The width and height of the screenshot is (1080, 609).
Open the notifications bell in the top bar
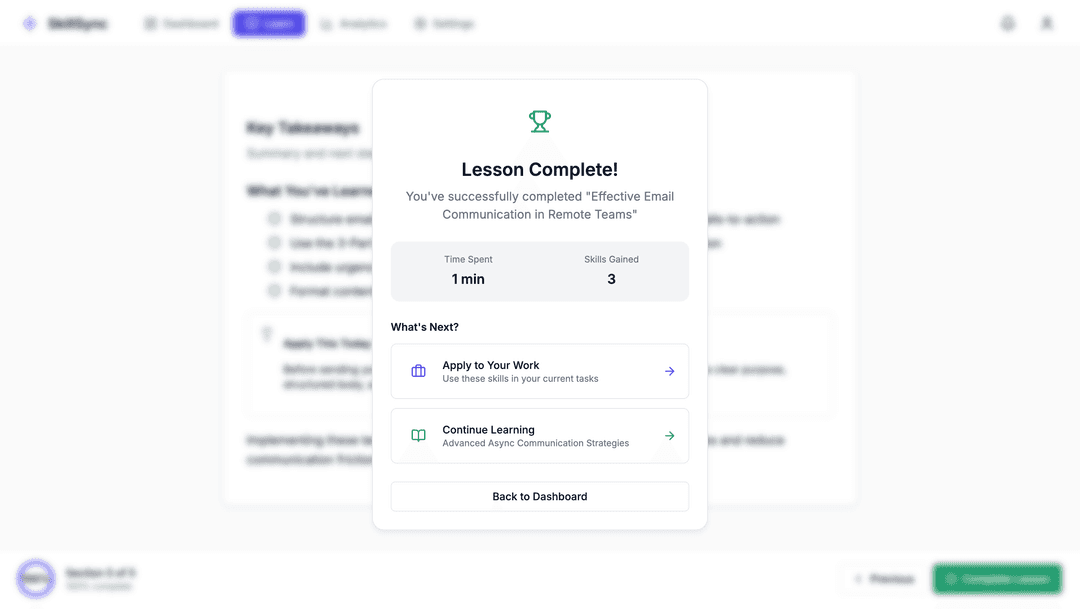click(1008, 23)
